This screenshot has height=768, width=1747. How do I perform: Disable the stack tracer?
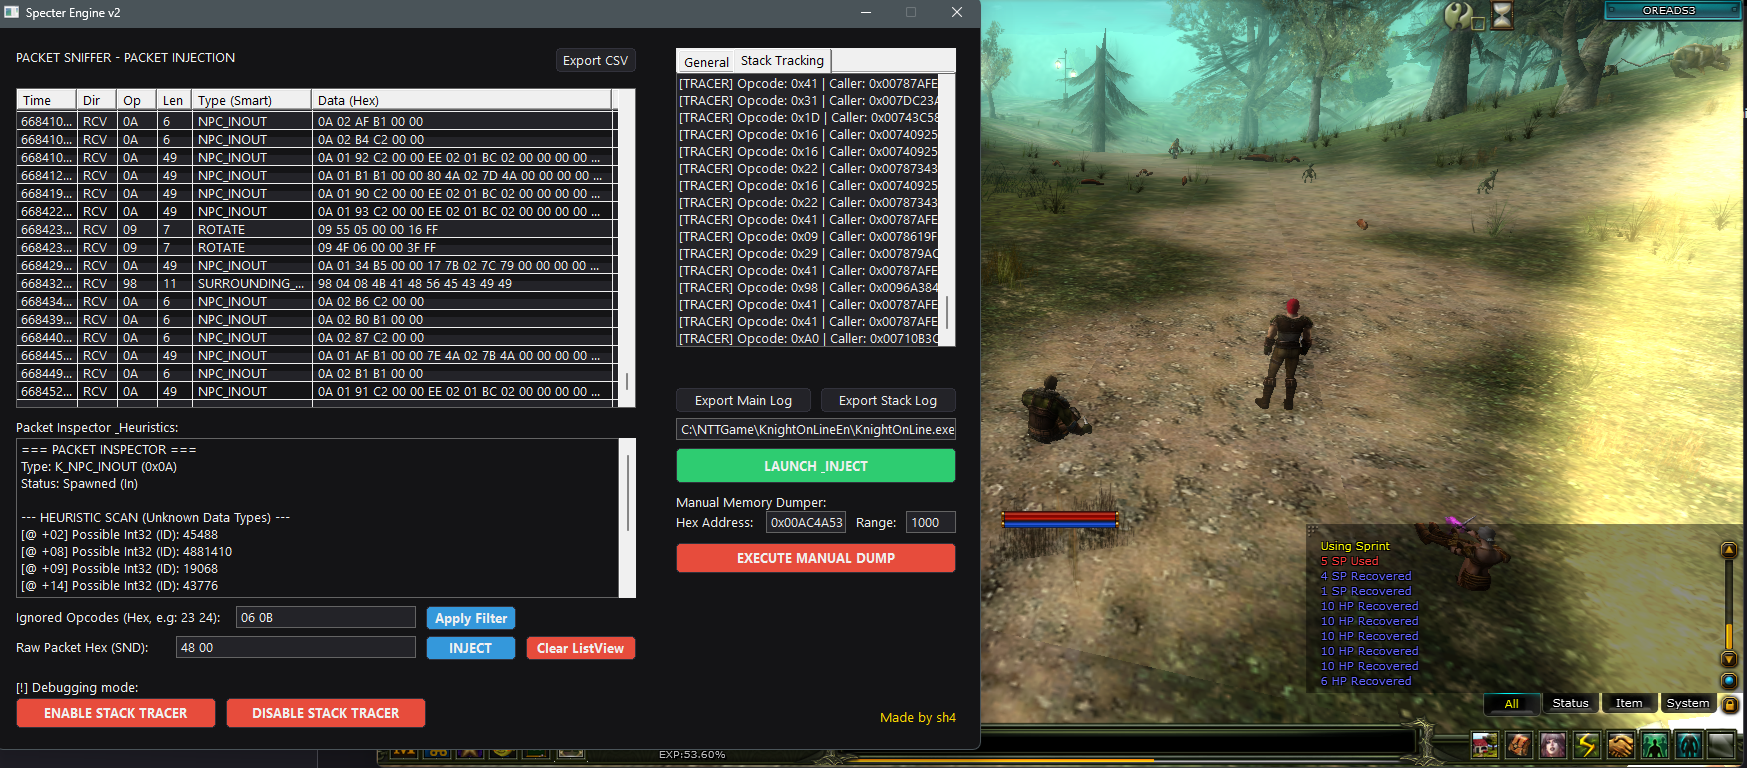pyautogui.click(x=326, y=713)
